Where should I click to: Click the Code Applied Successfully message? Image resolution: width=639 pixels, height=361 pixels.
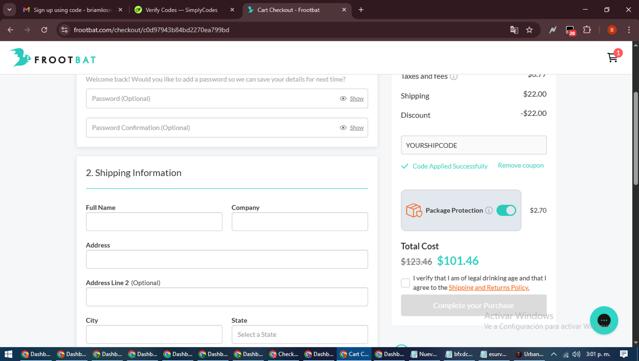(x=450, y=166)
